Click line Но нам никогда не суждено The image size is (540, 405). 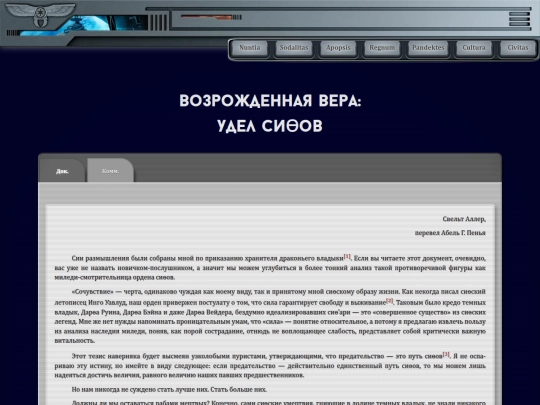tap(169, 390)
